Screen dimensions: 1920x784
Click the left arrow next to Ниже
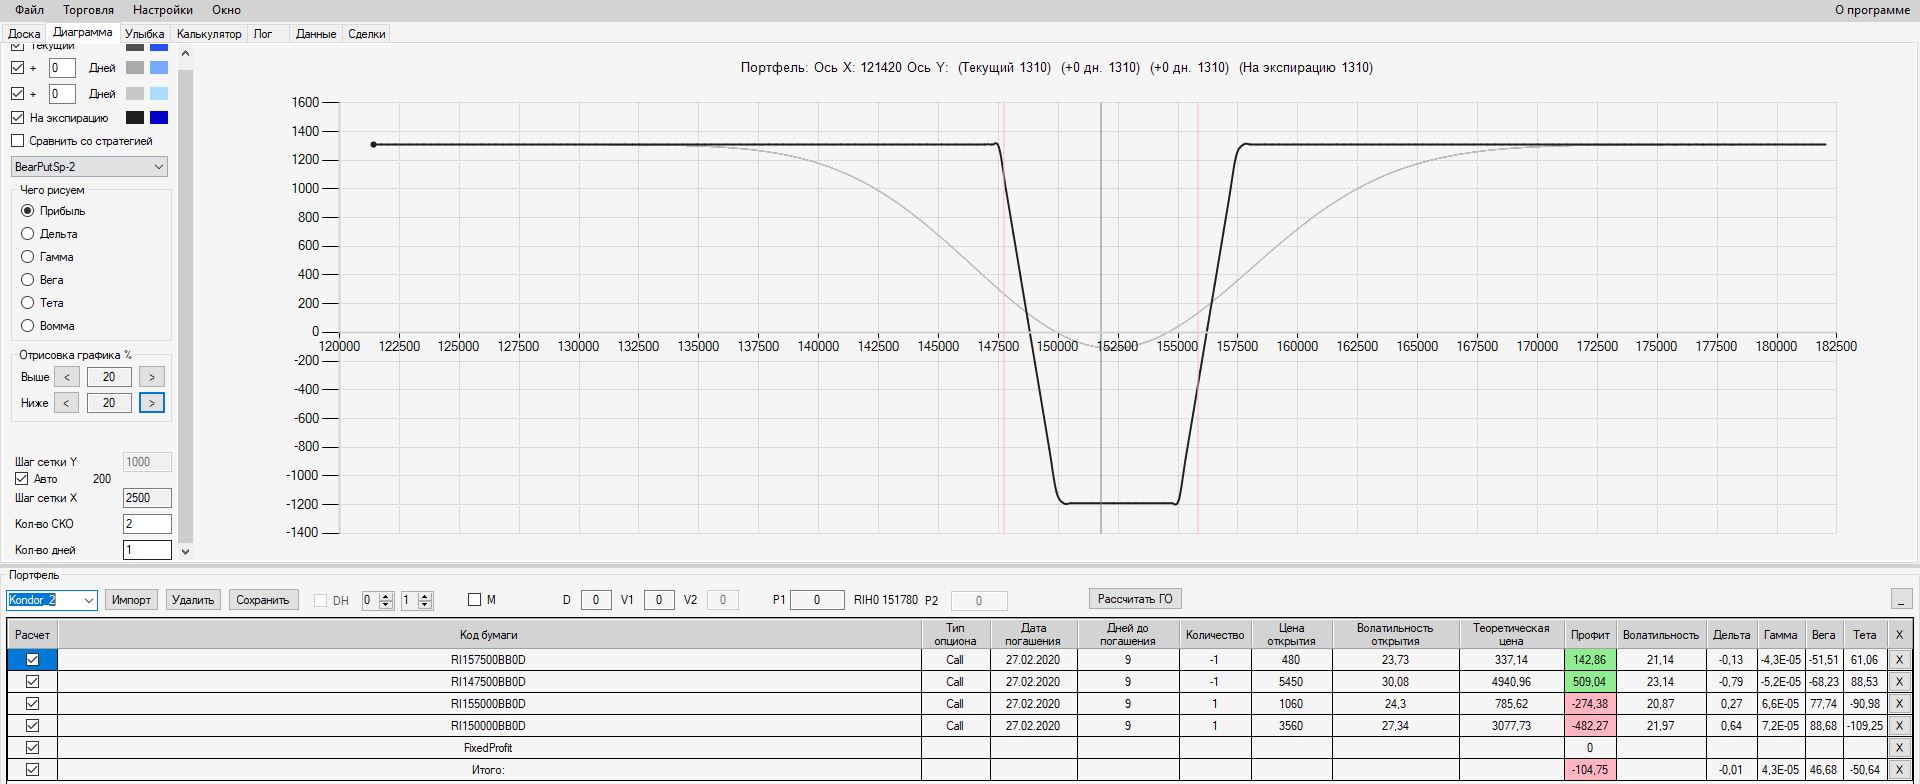tap(66, 403)
